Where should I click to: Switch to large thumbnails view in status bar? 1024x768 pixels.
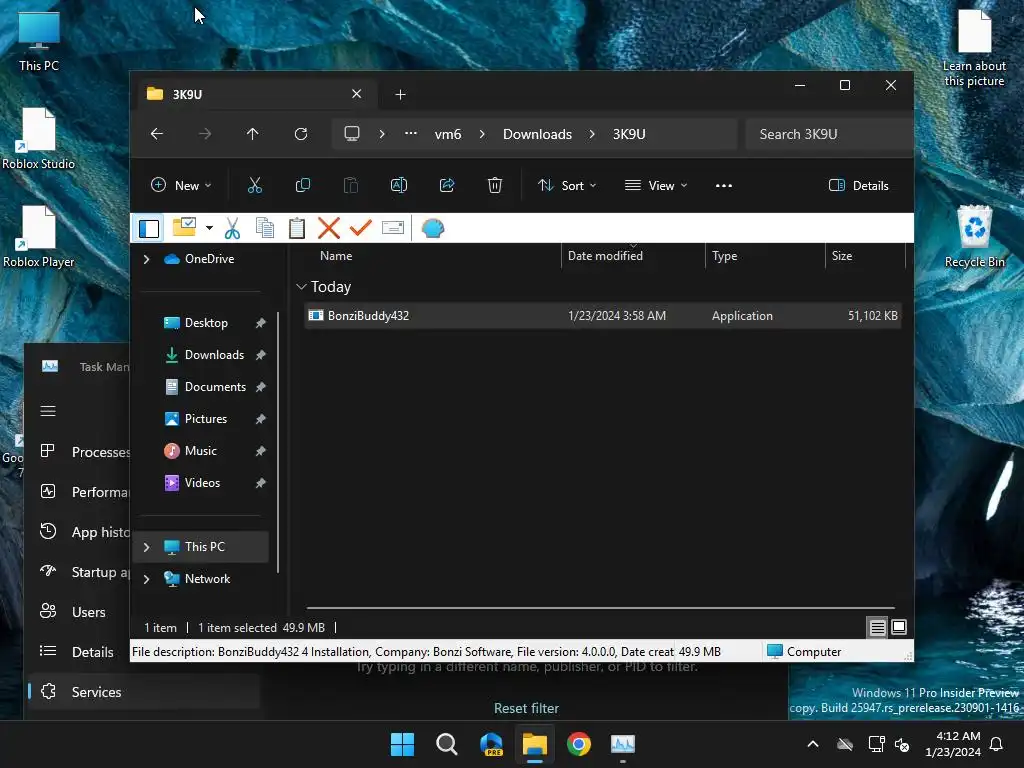point(899,627)
